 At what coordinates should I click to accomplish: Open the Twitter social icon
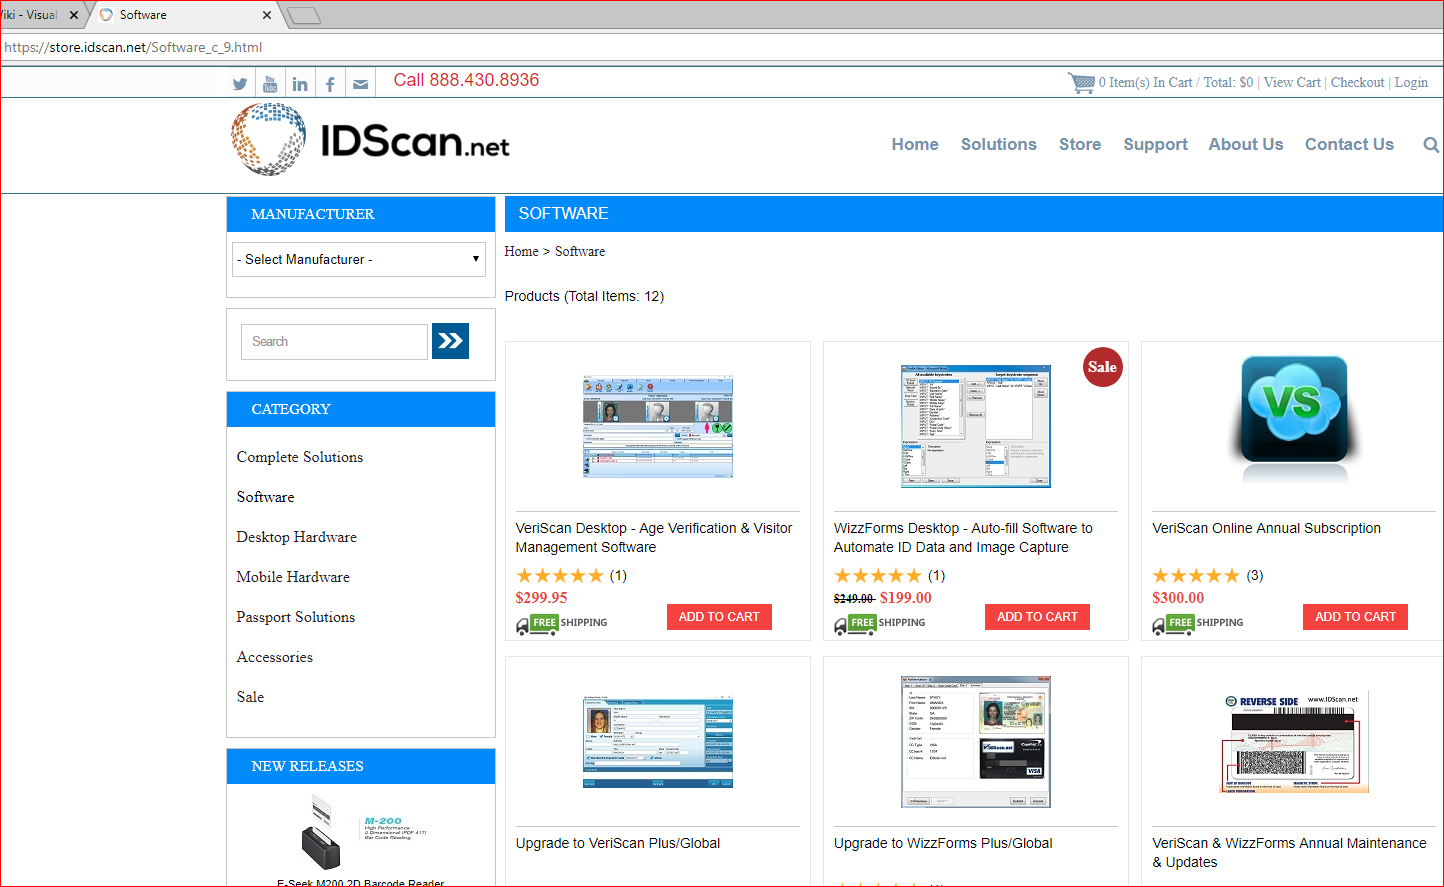click(x=240, y=84)
